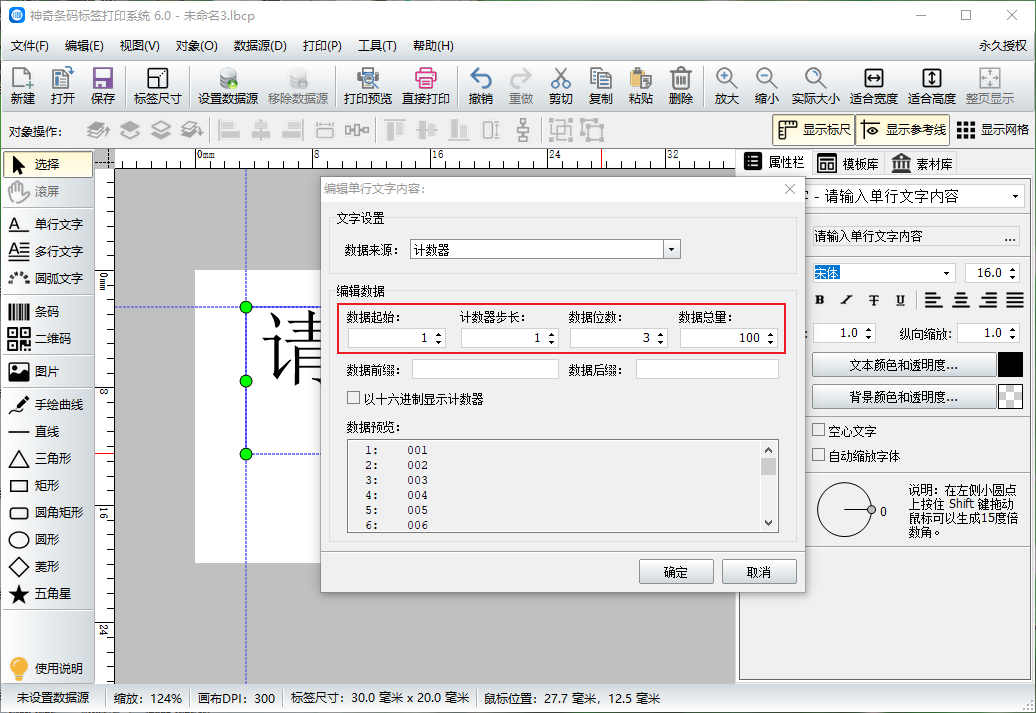Toggle 显示参考线 guide lines
The image size is (1036, 713).
pyautogui.click(x=903, y=130)
